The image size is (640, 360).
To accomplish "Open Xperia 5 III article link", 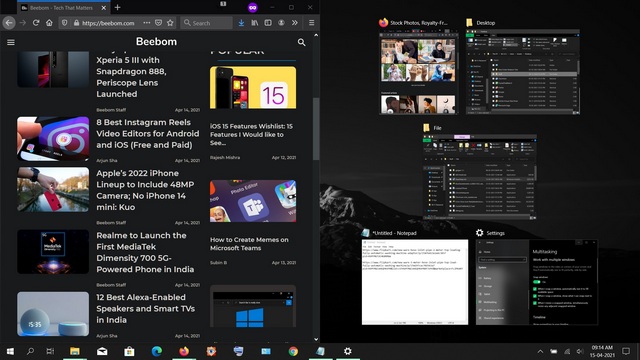I will point(131,77).
